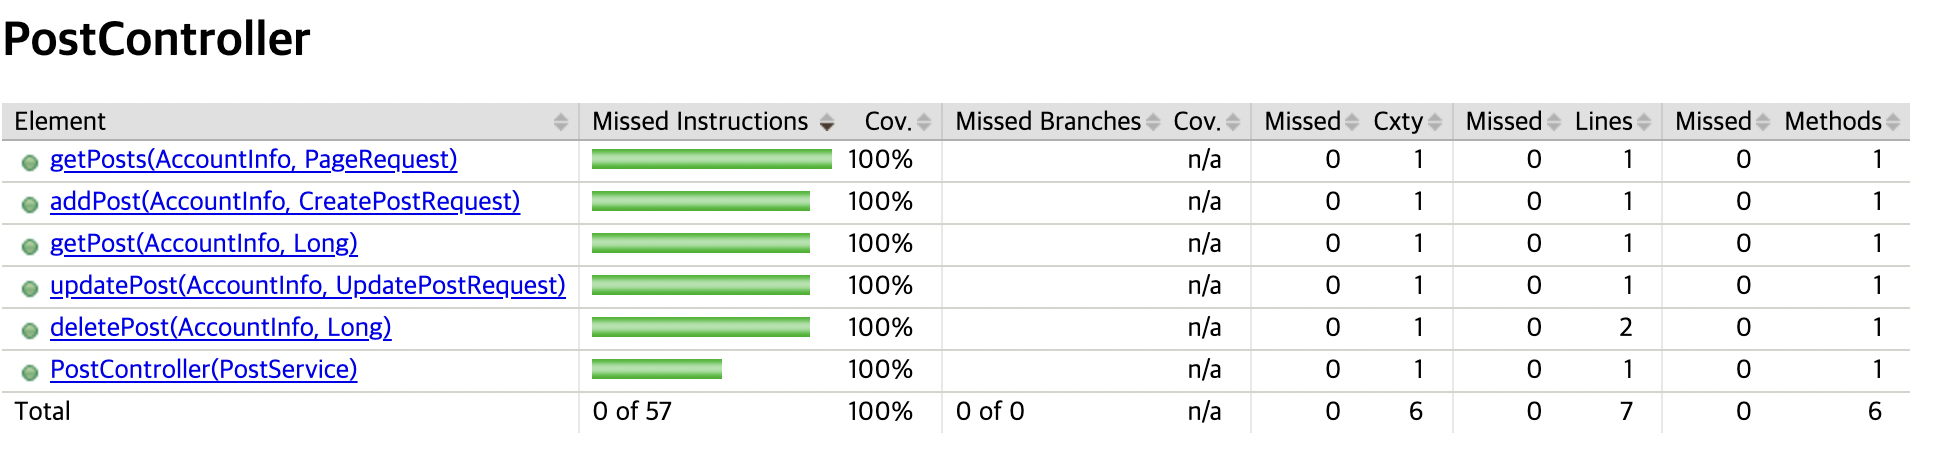Open deletePost(AccountInfo, Long) link
This screenshot has width=1944, height=452.
(220, 327)
